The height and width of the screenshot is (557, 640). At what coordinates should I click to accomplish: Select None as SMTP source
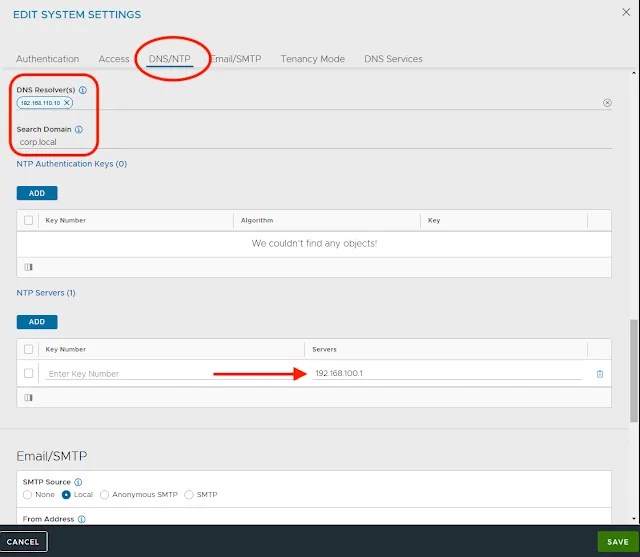pos(27,495)
